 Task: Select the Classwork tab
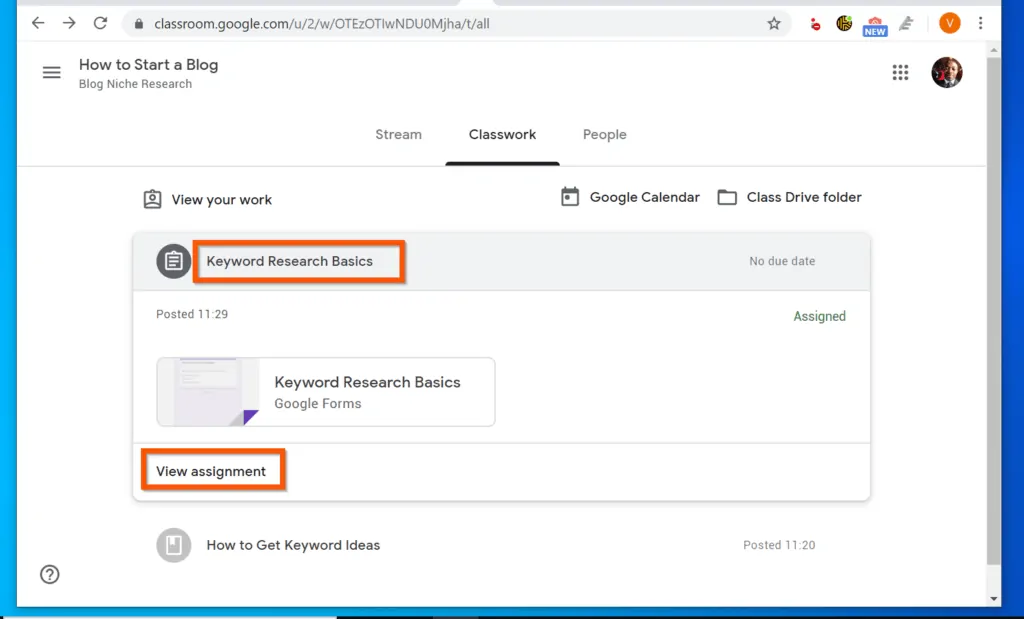pyautogui.click(x=502, y=134)
